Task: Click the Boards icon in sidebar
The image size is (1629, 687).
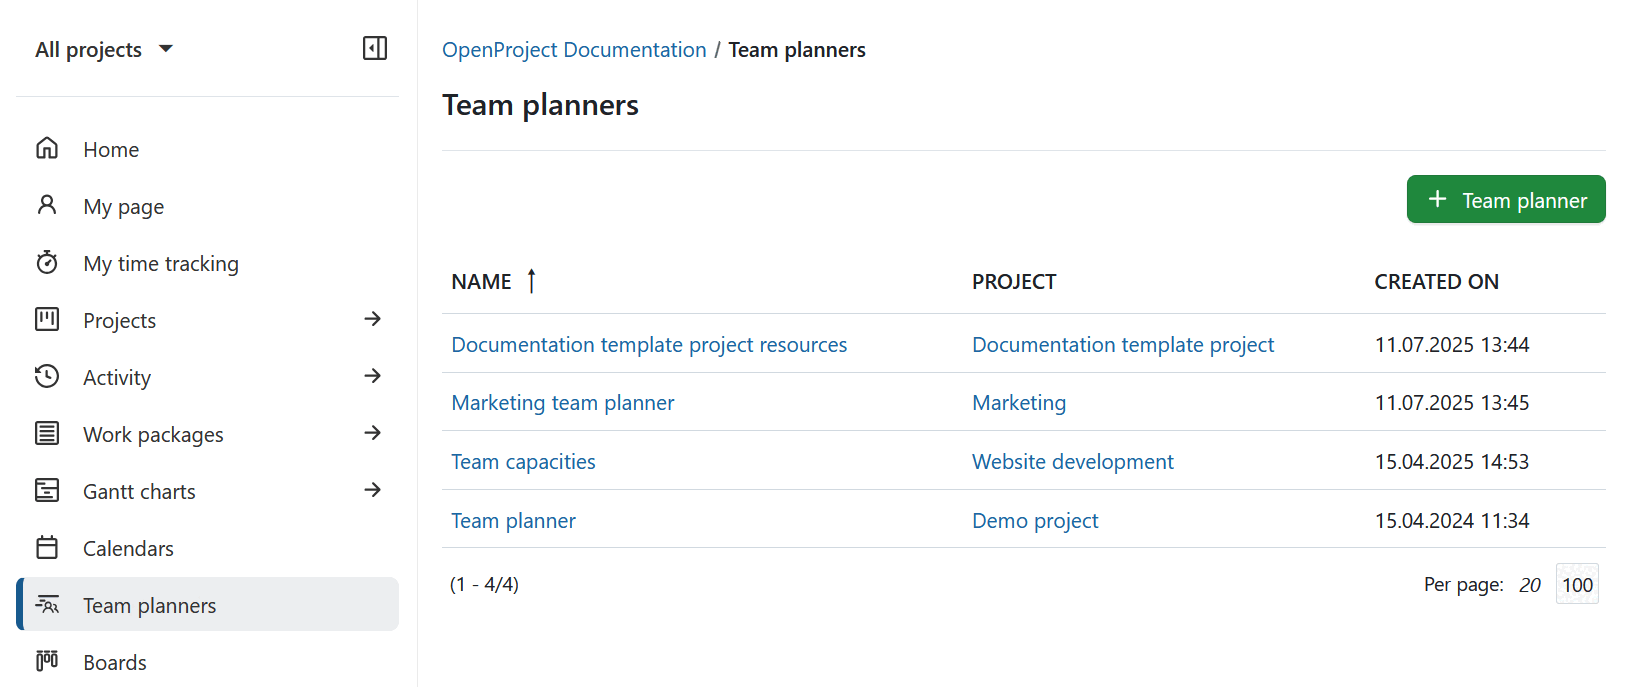Action: 47,661
